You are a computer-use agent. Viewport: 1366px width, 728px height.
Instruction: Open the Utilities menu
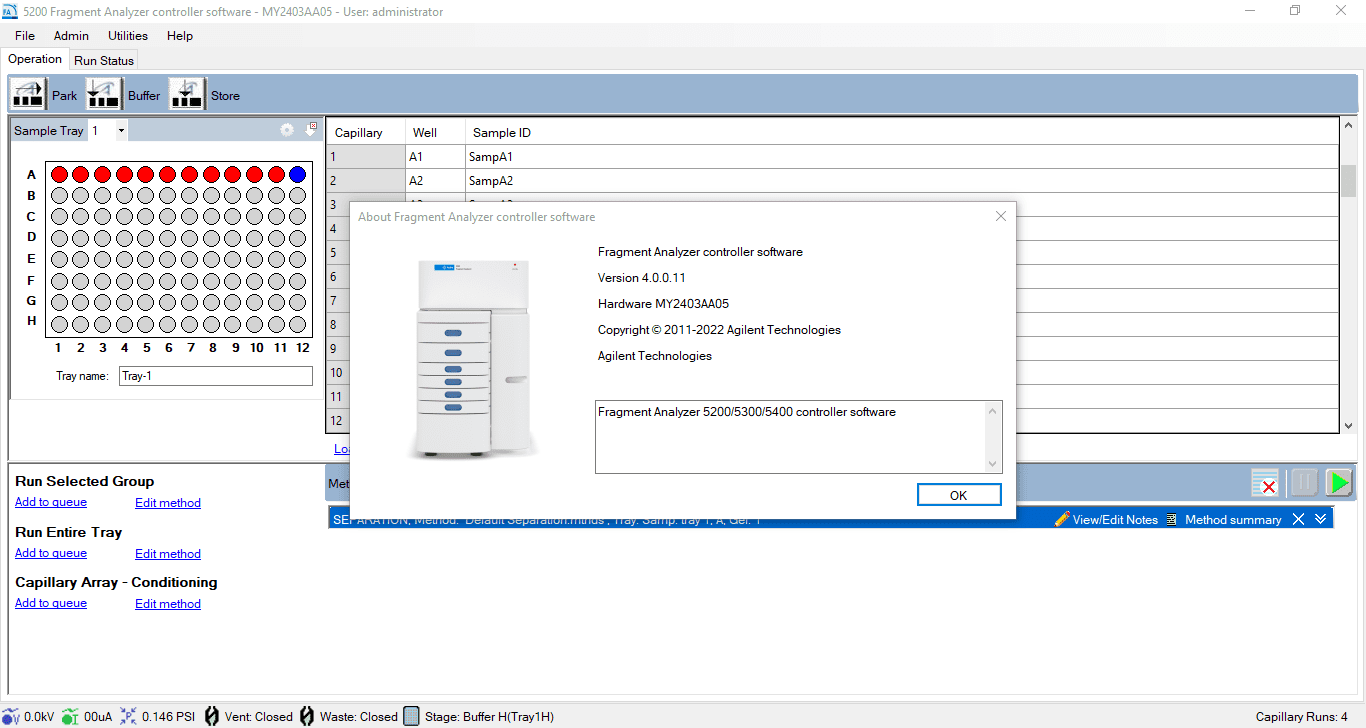[x=127, y=35]
